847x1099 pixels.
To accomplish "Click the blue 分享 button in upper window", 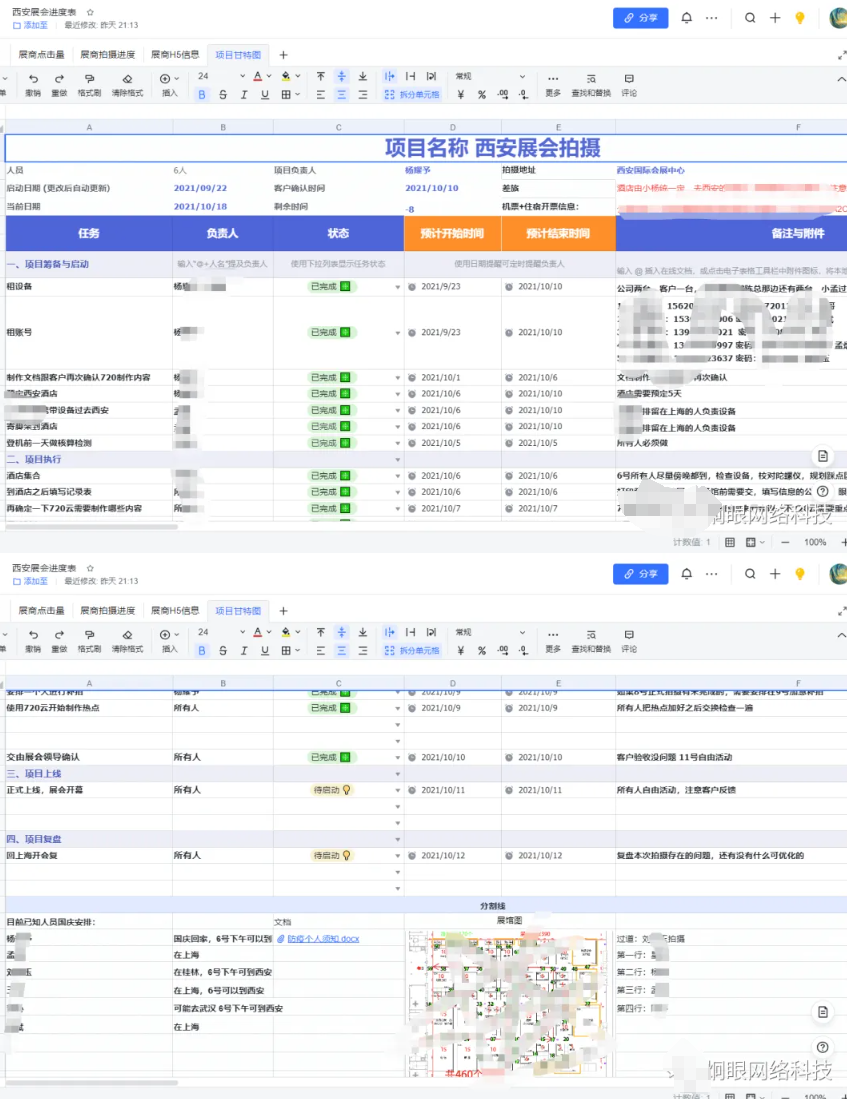I will tap(640, 18).
